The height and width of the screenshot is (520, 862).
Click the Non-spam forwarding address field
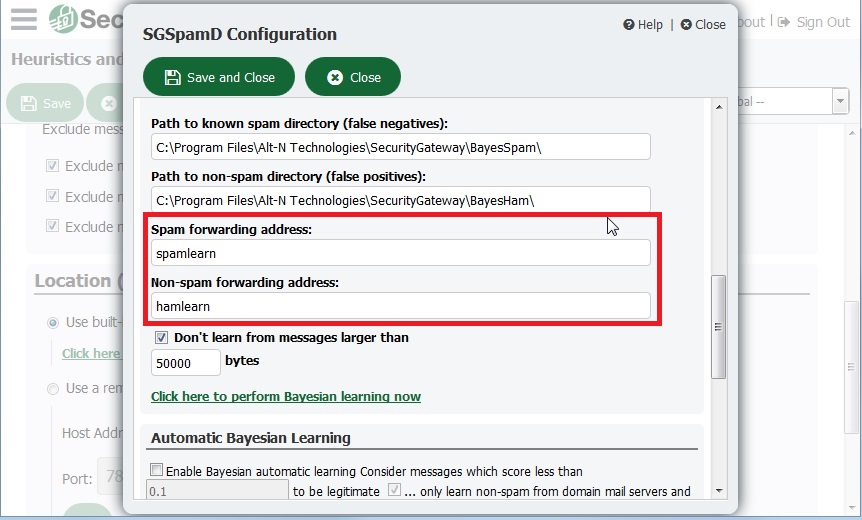coord(401,306)
